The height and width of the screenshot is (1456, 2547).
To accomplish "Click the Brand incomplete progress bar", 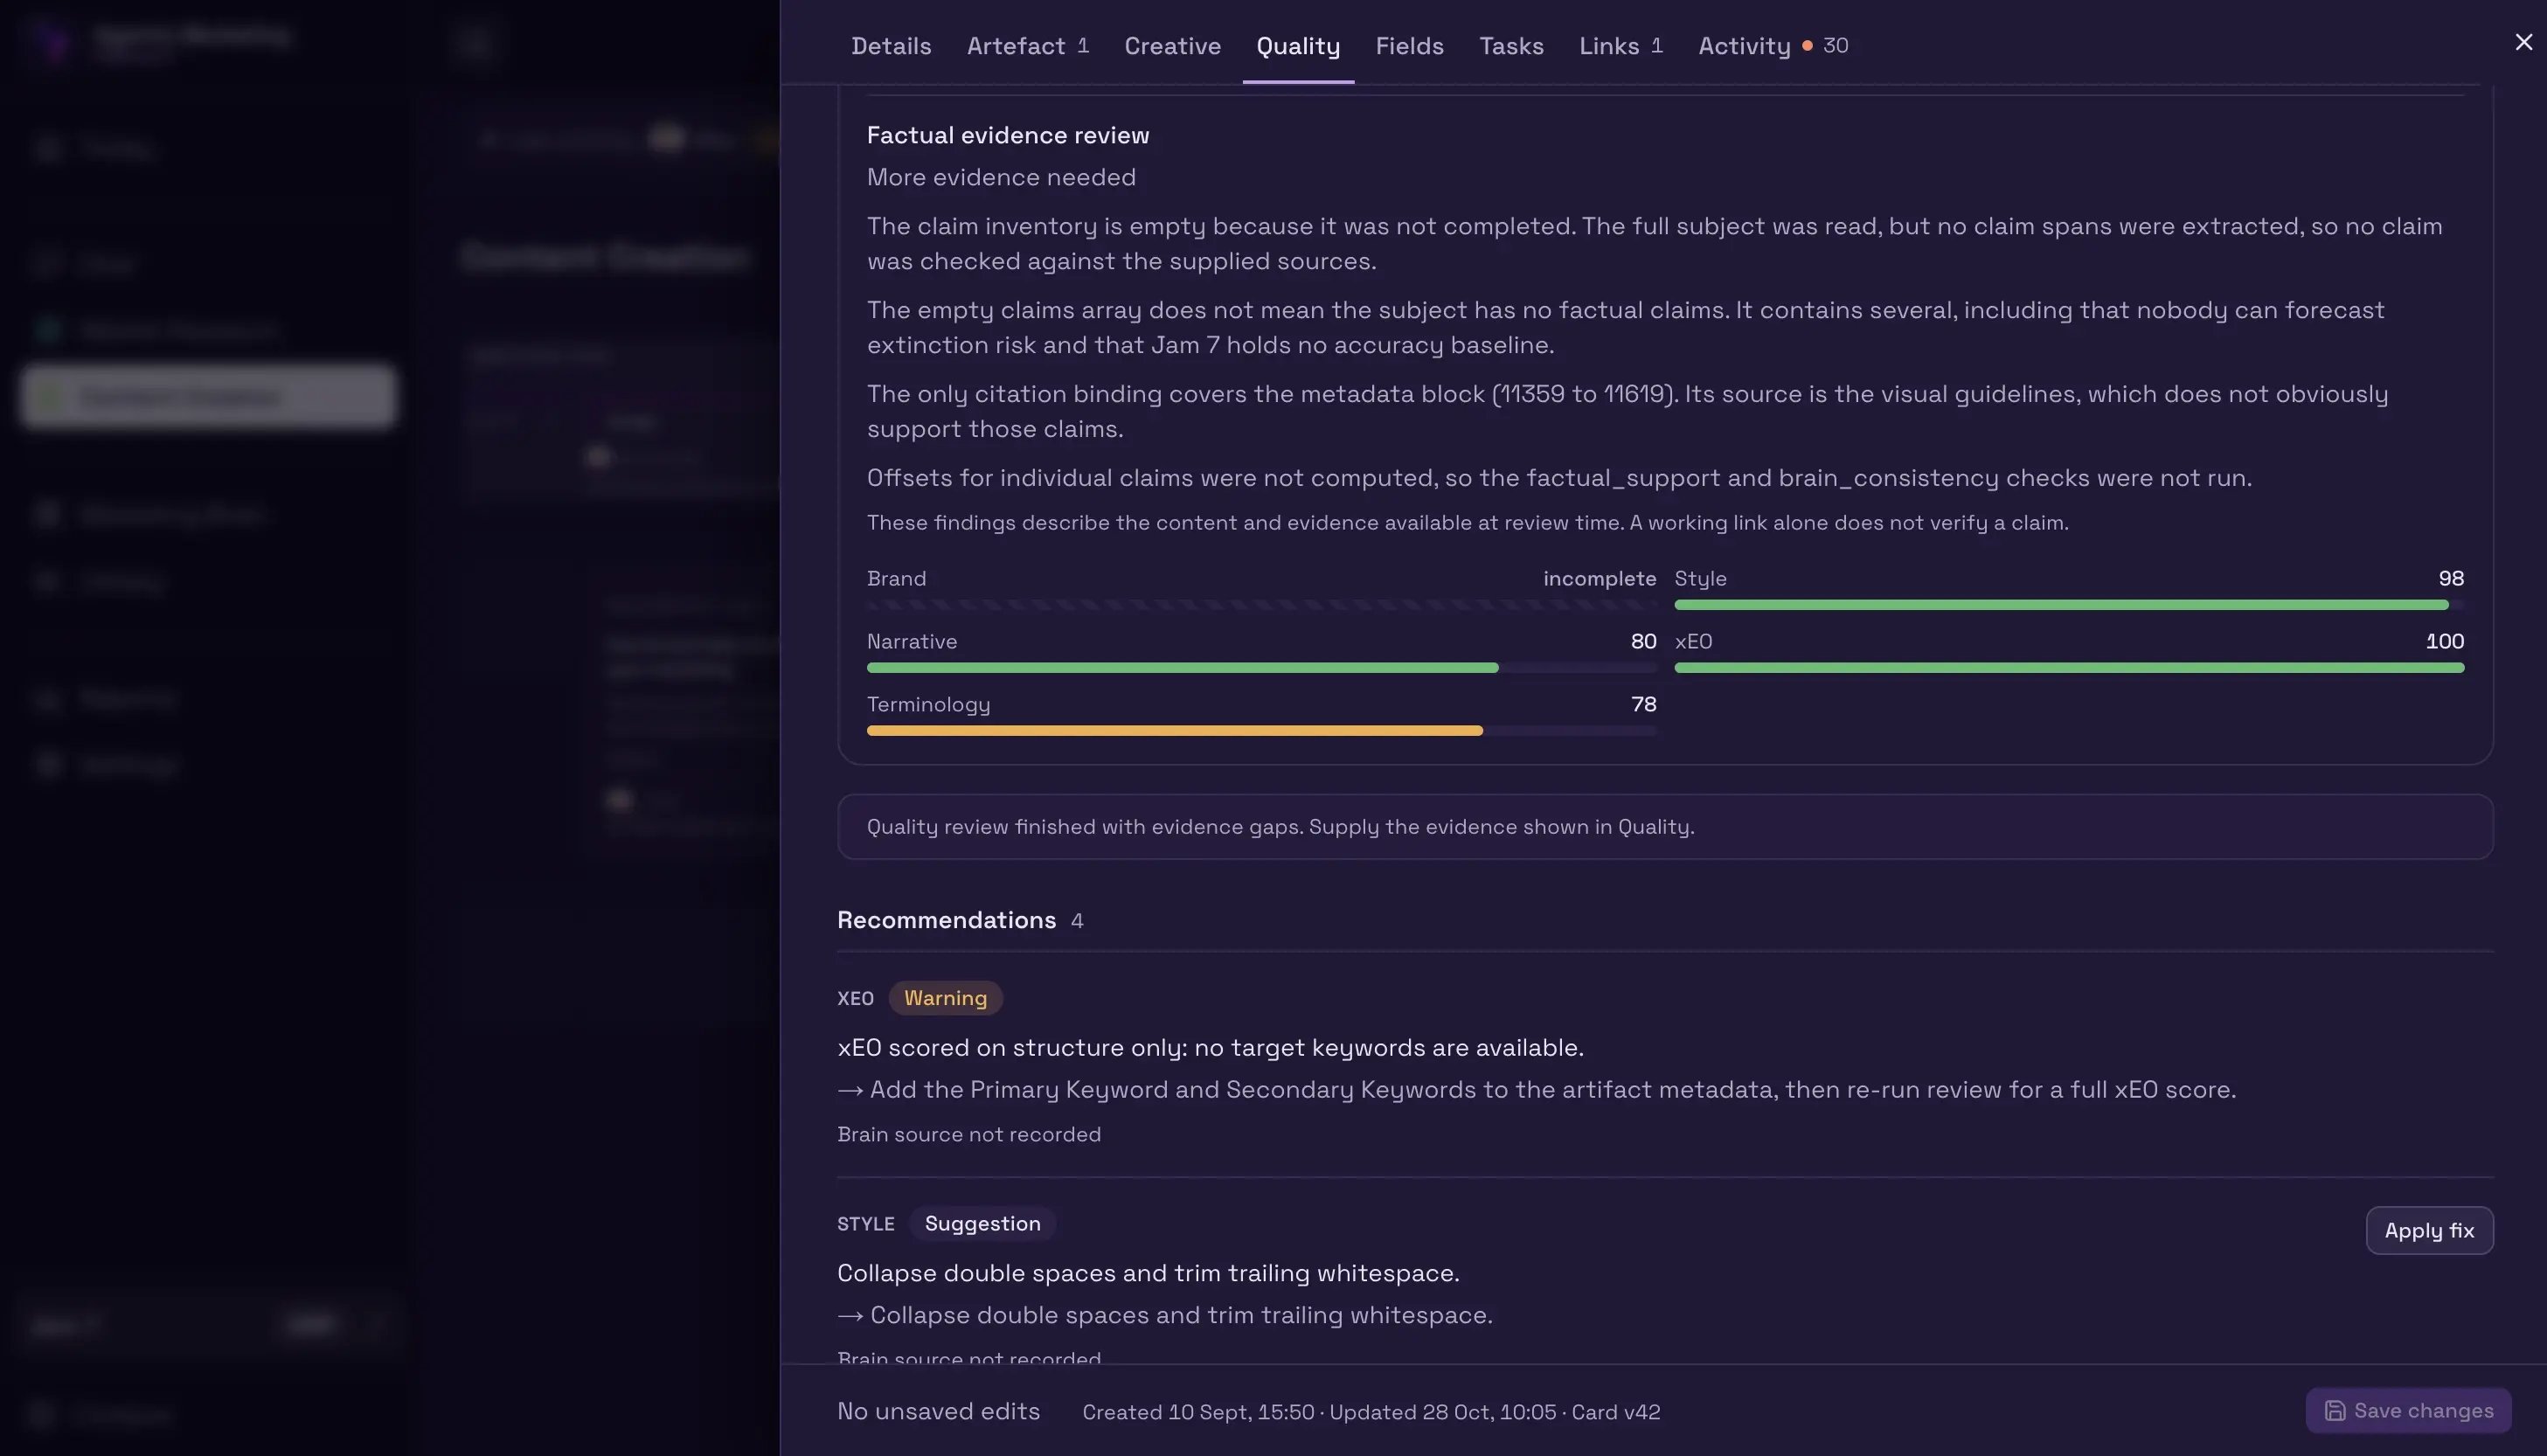I will point(1261,605).
